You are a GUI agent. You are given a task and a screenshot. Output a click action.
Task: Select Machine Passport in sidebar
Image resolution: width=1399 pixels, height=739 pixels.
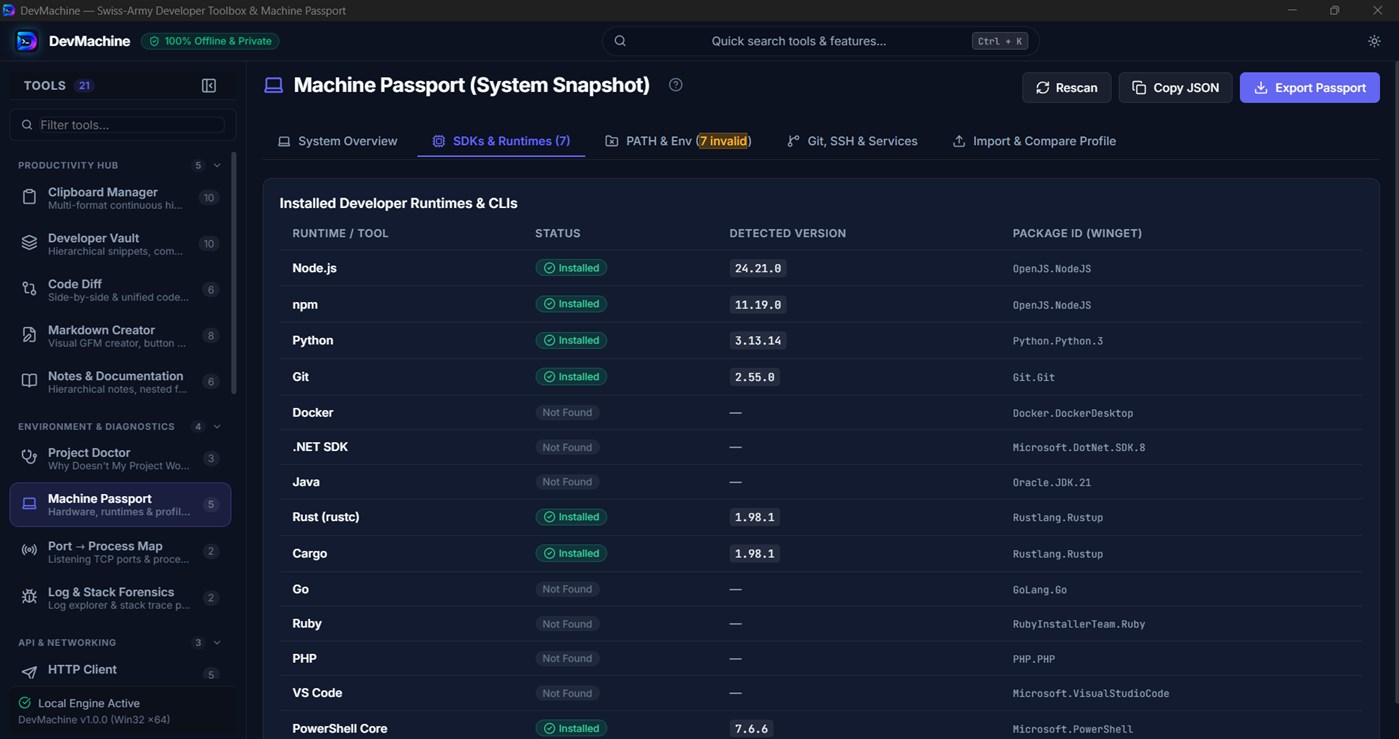tap(120, 505)
